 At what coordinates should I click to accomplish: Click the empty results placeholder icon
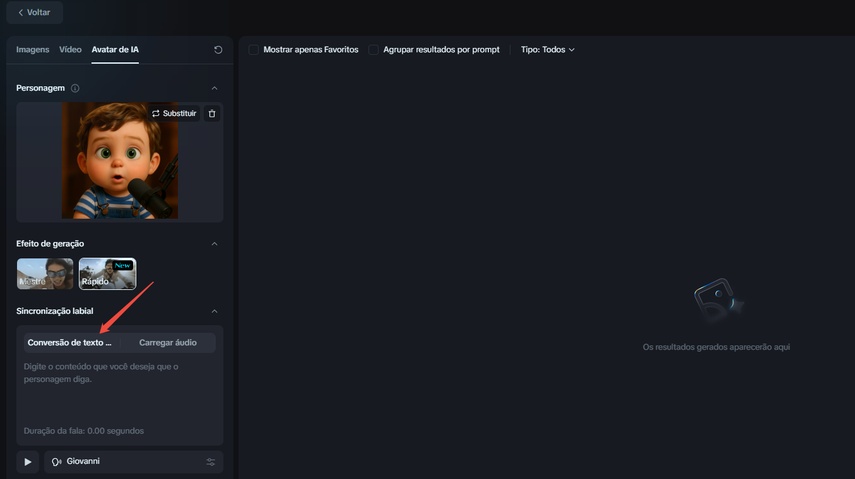coord(718,300)
